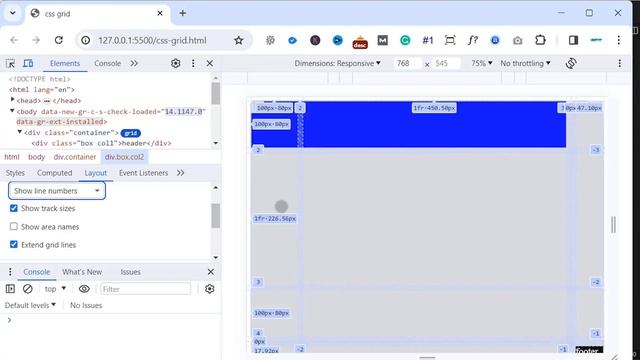Click the browser forward arrow
Viewport: 640px width, 360px height.
[x=36, y=40]
